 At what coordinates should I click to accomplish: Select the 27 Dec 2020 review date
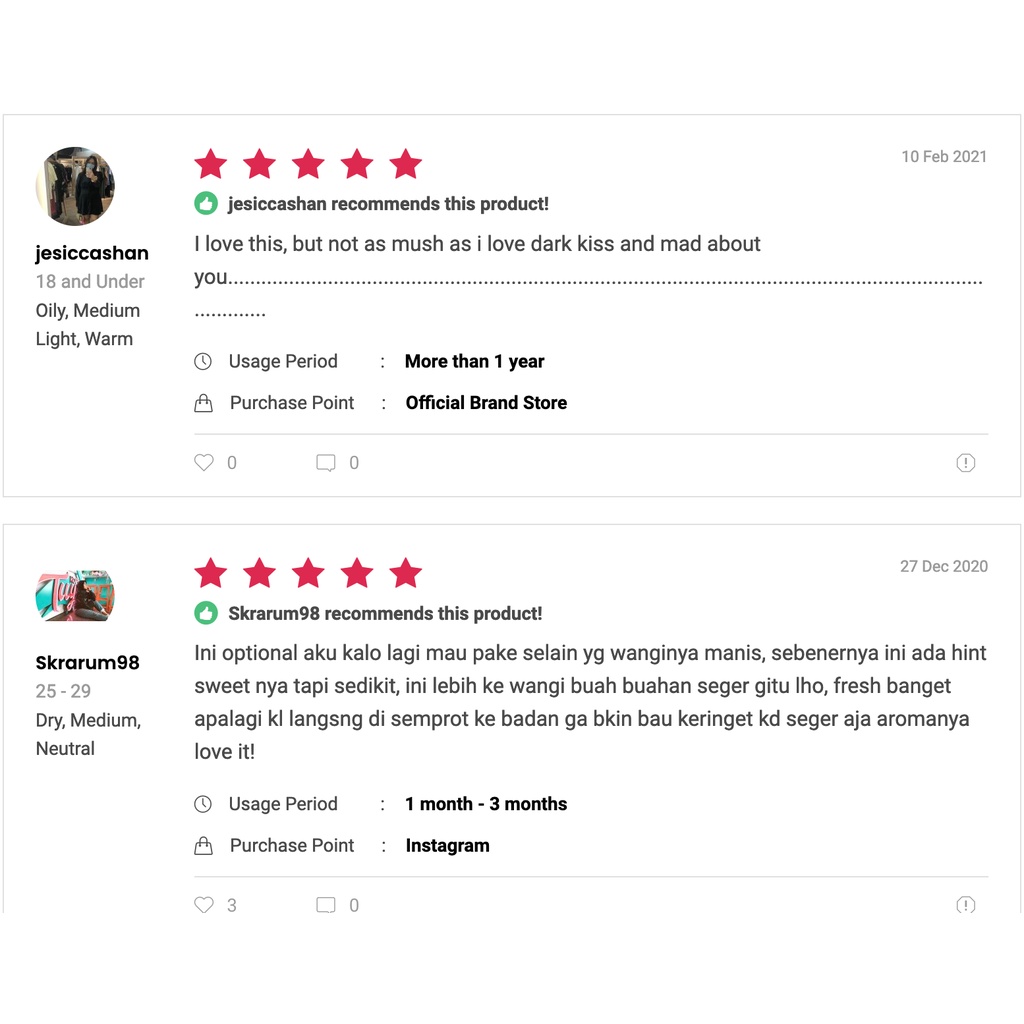944,566
